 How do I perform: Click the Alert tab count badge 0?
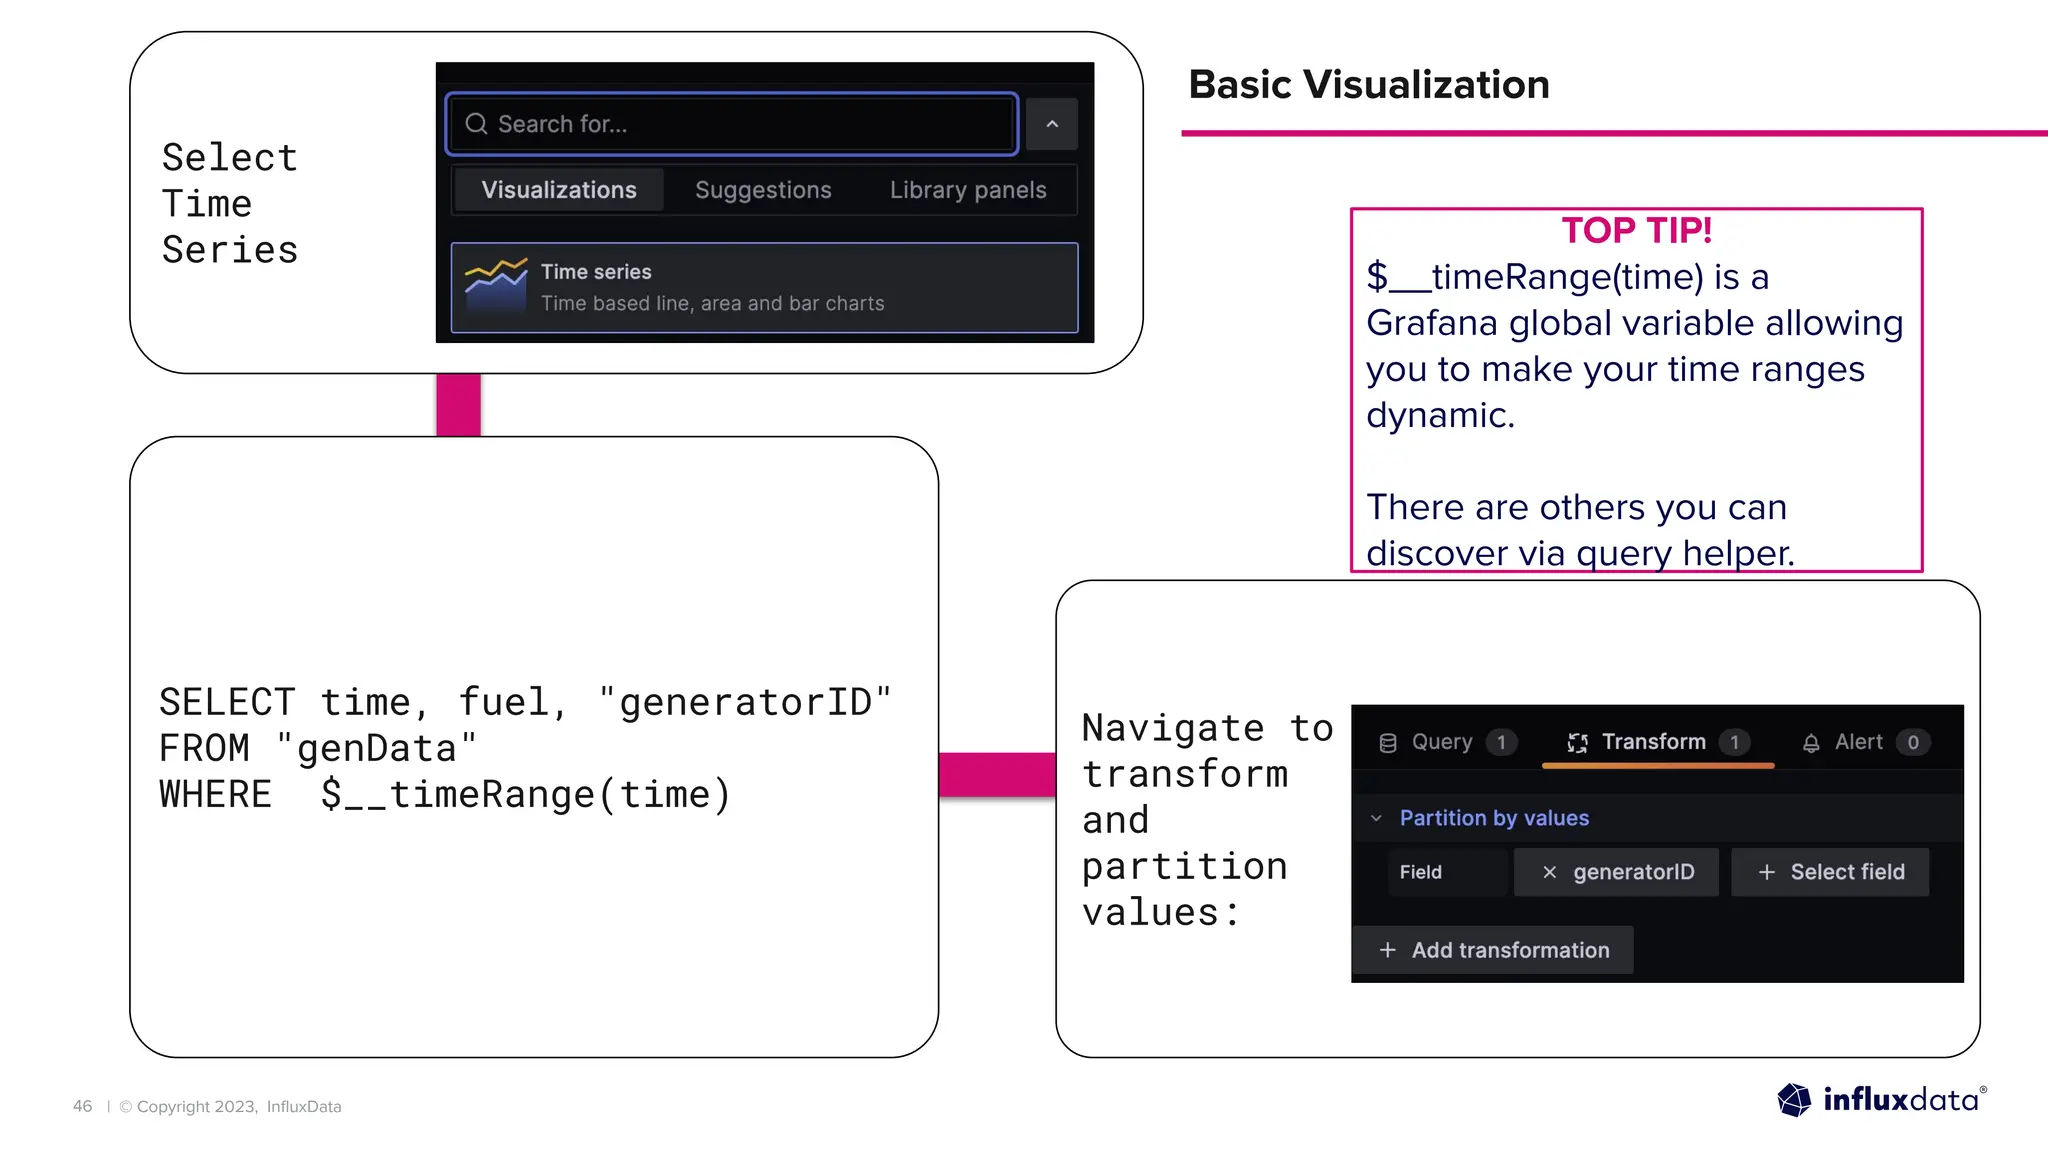(1913, 742)
